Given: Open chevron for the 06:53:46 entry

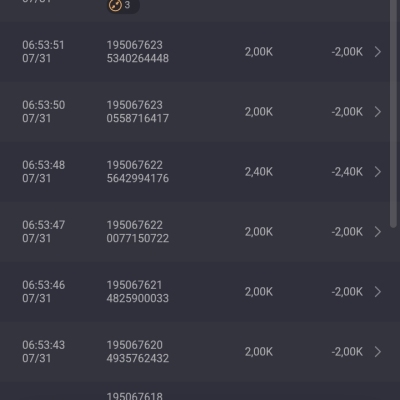Looking at the screenshot, I should tap(378, 292).
